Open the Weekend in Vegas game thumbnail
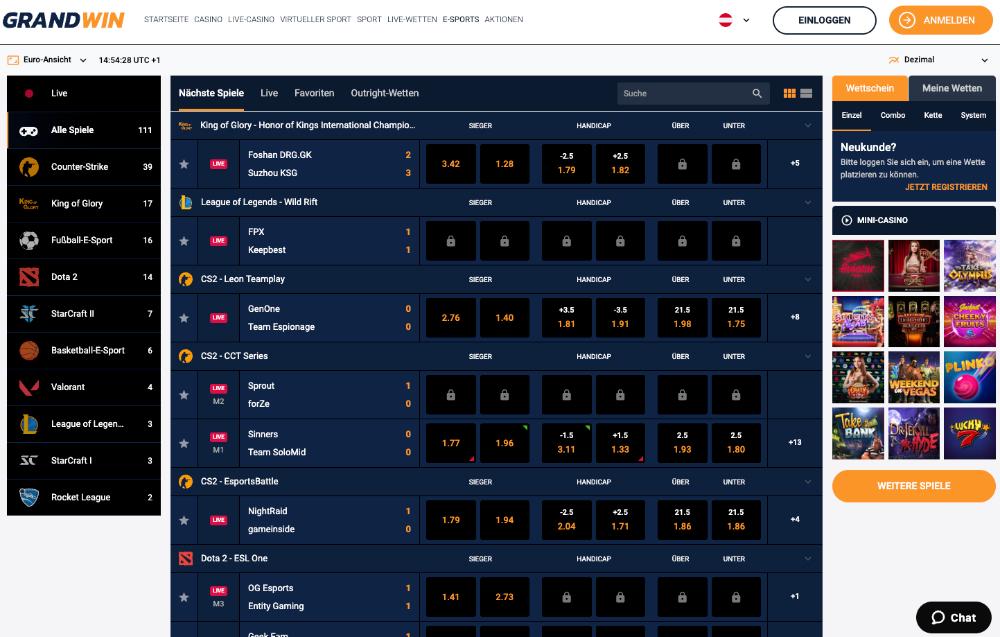The height and width of the screenshot is (637, 1000). [914, 377]
